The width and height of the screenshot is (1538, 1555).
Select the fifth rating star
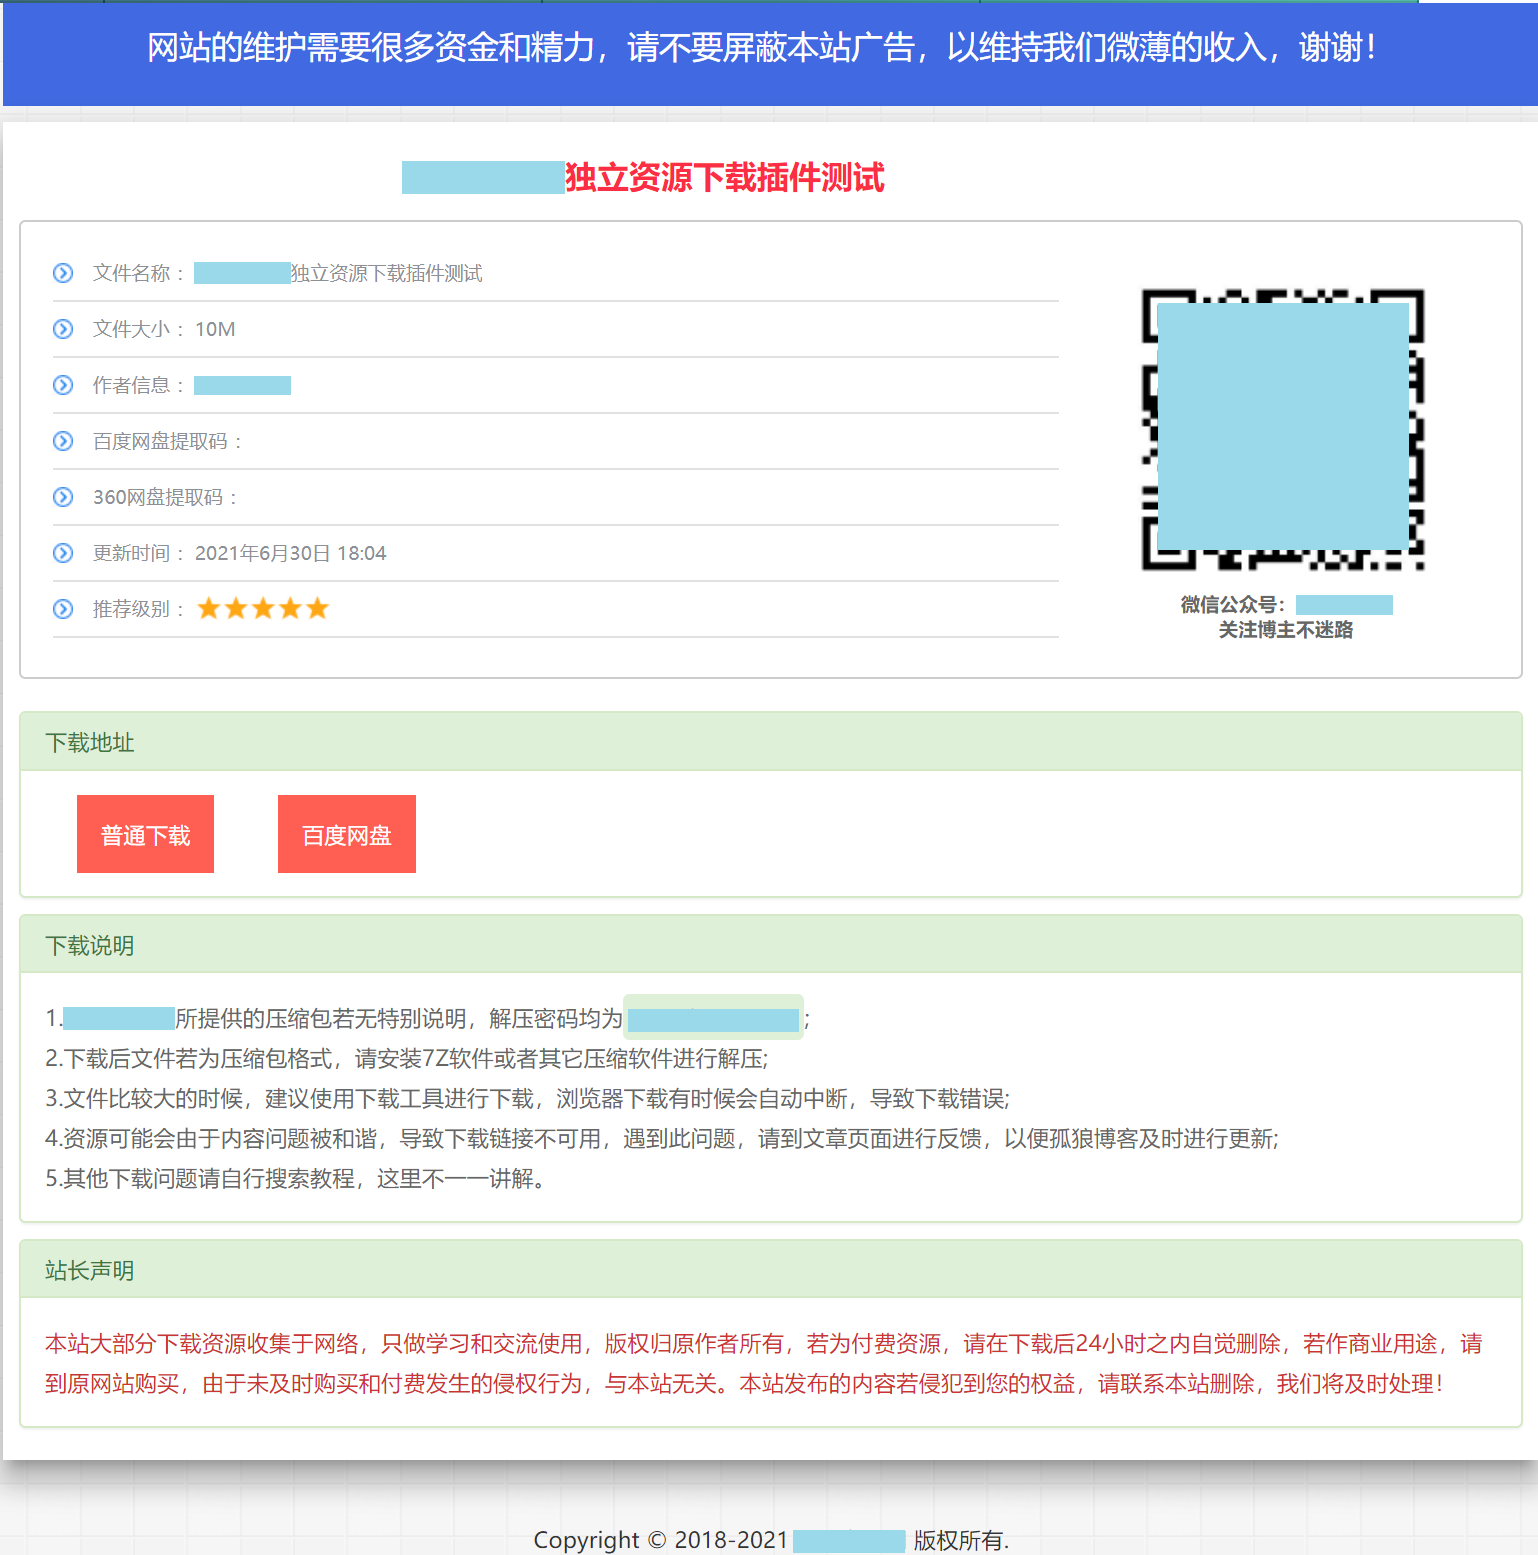coord(318,607)
